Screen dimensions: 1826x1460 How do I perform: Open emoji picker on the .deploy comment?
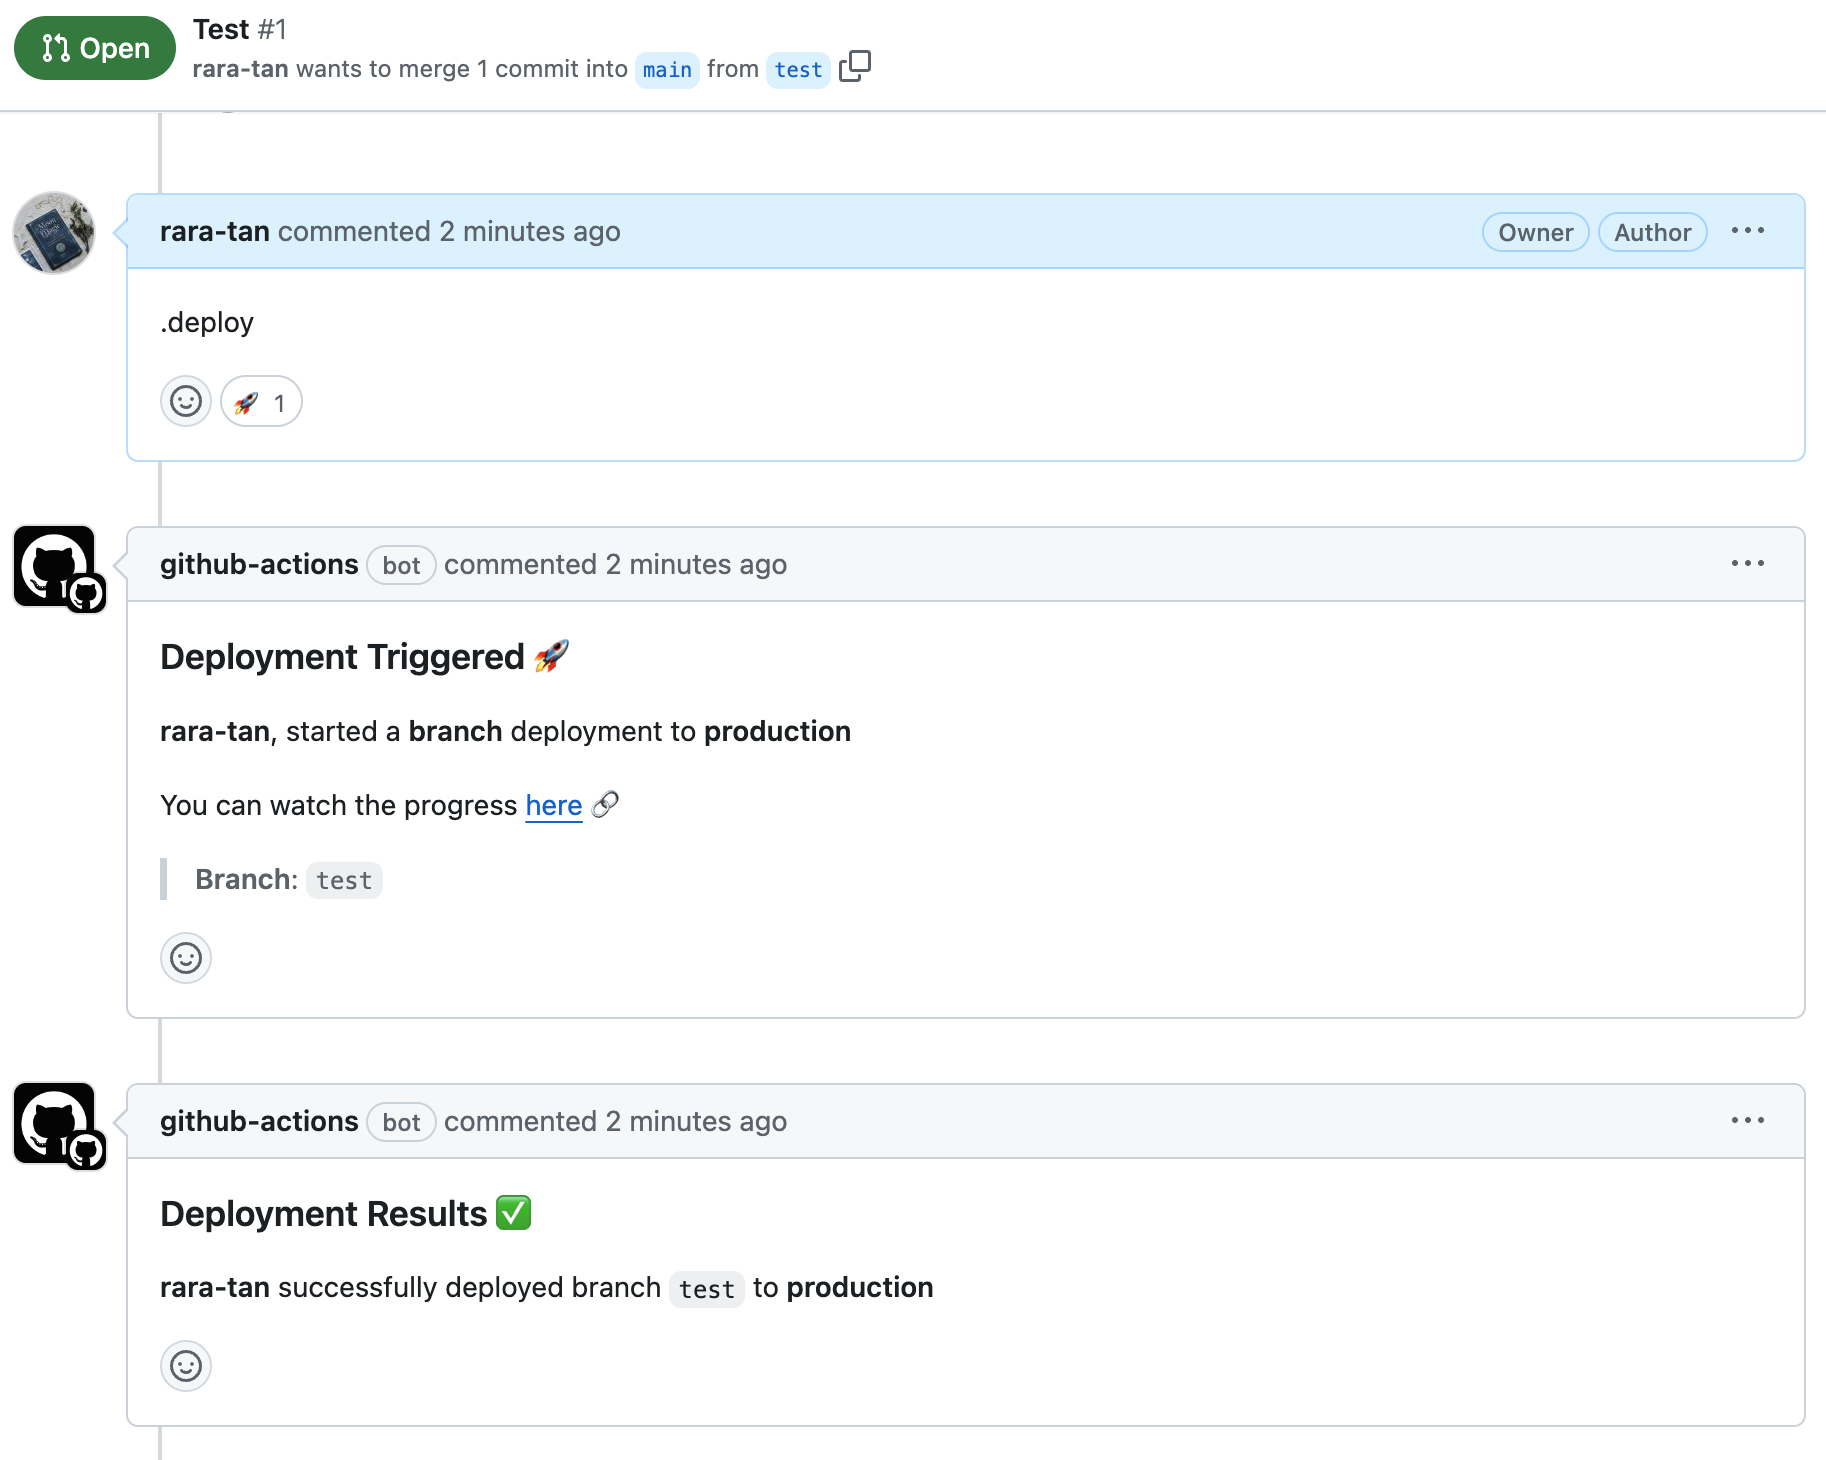[185, 400]
